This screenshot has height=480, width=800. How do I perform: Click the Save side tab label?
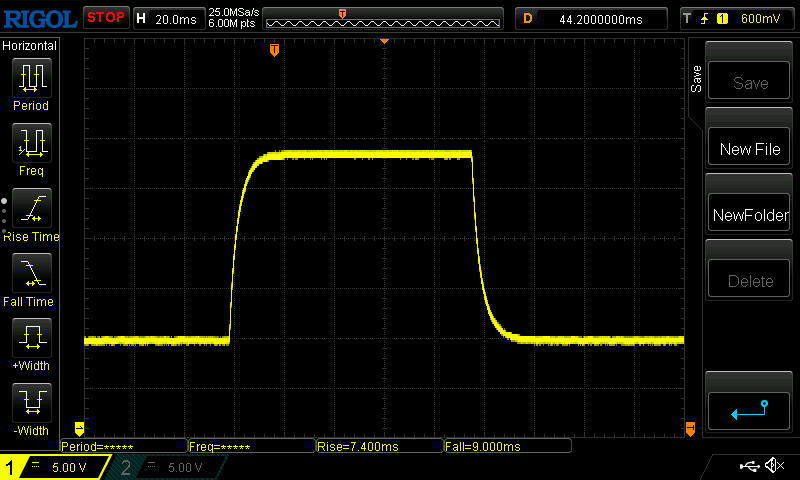695,79
